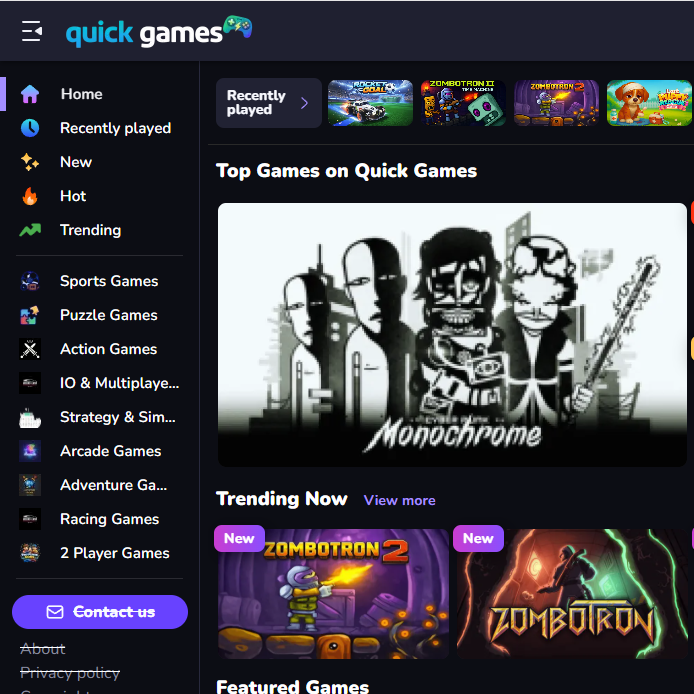
Task: Click the IO & Multiplayer category icon
Action: [30, 383]
